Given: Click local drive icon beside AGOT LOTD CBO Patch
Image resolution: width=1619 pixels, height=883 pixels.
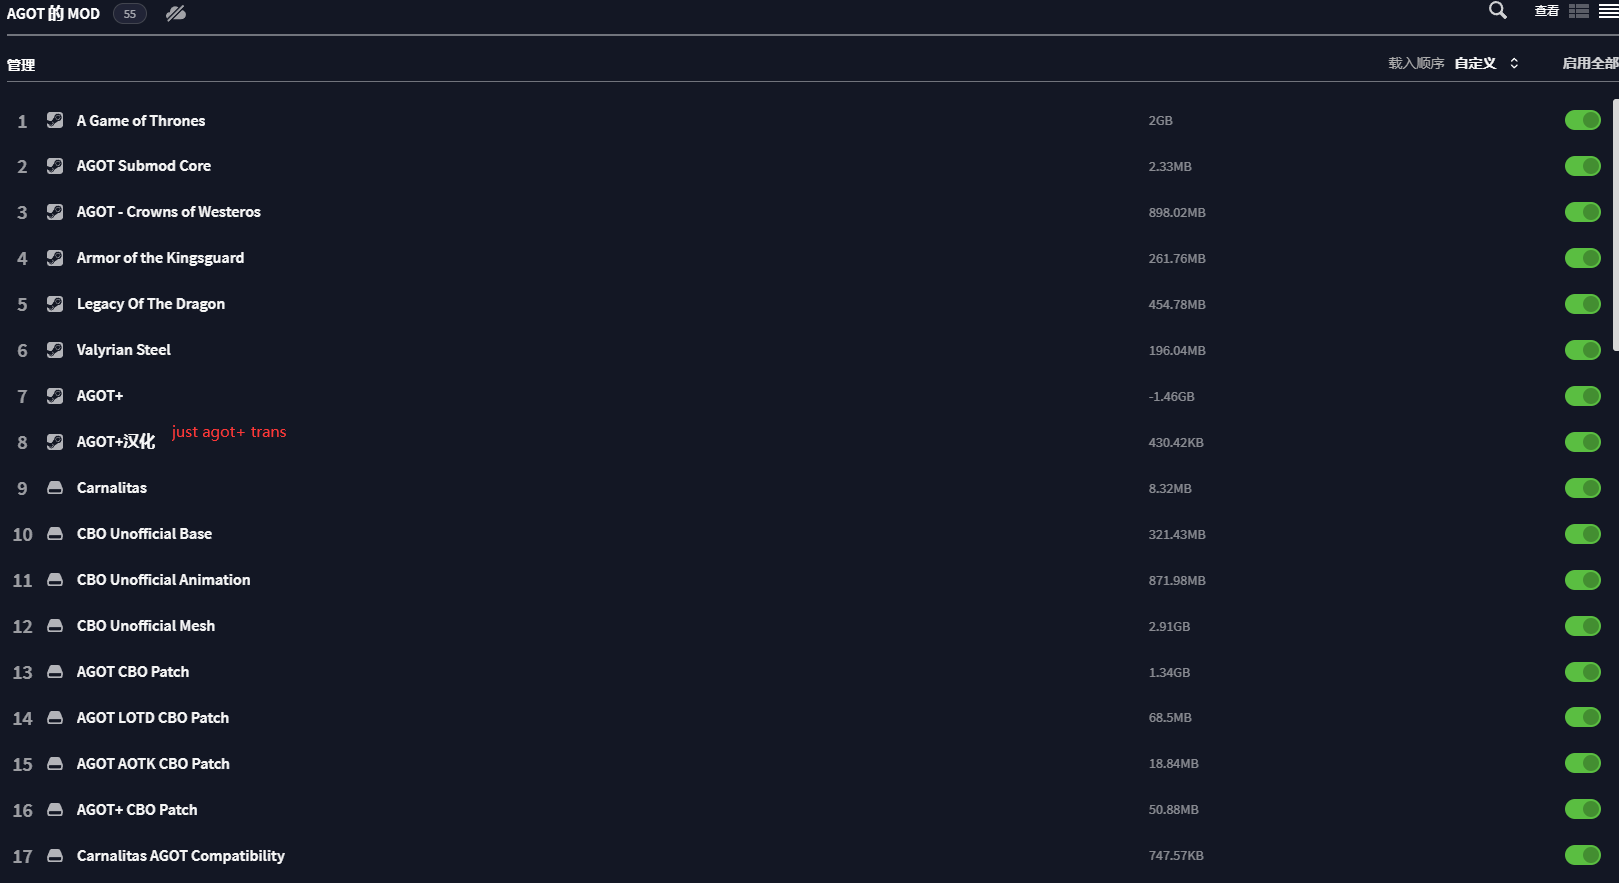Looking at the screenshot, I should tap(55, 718).
